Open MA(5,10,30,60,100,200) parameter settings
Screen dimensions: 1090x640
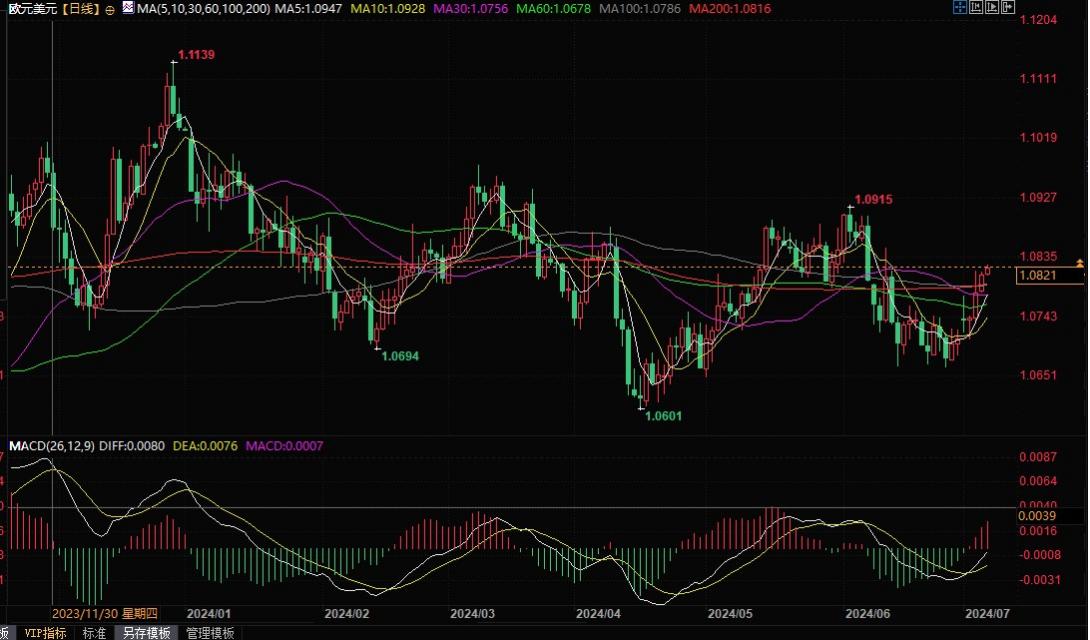[204, 8]
